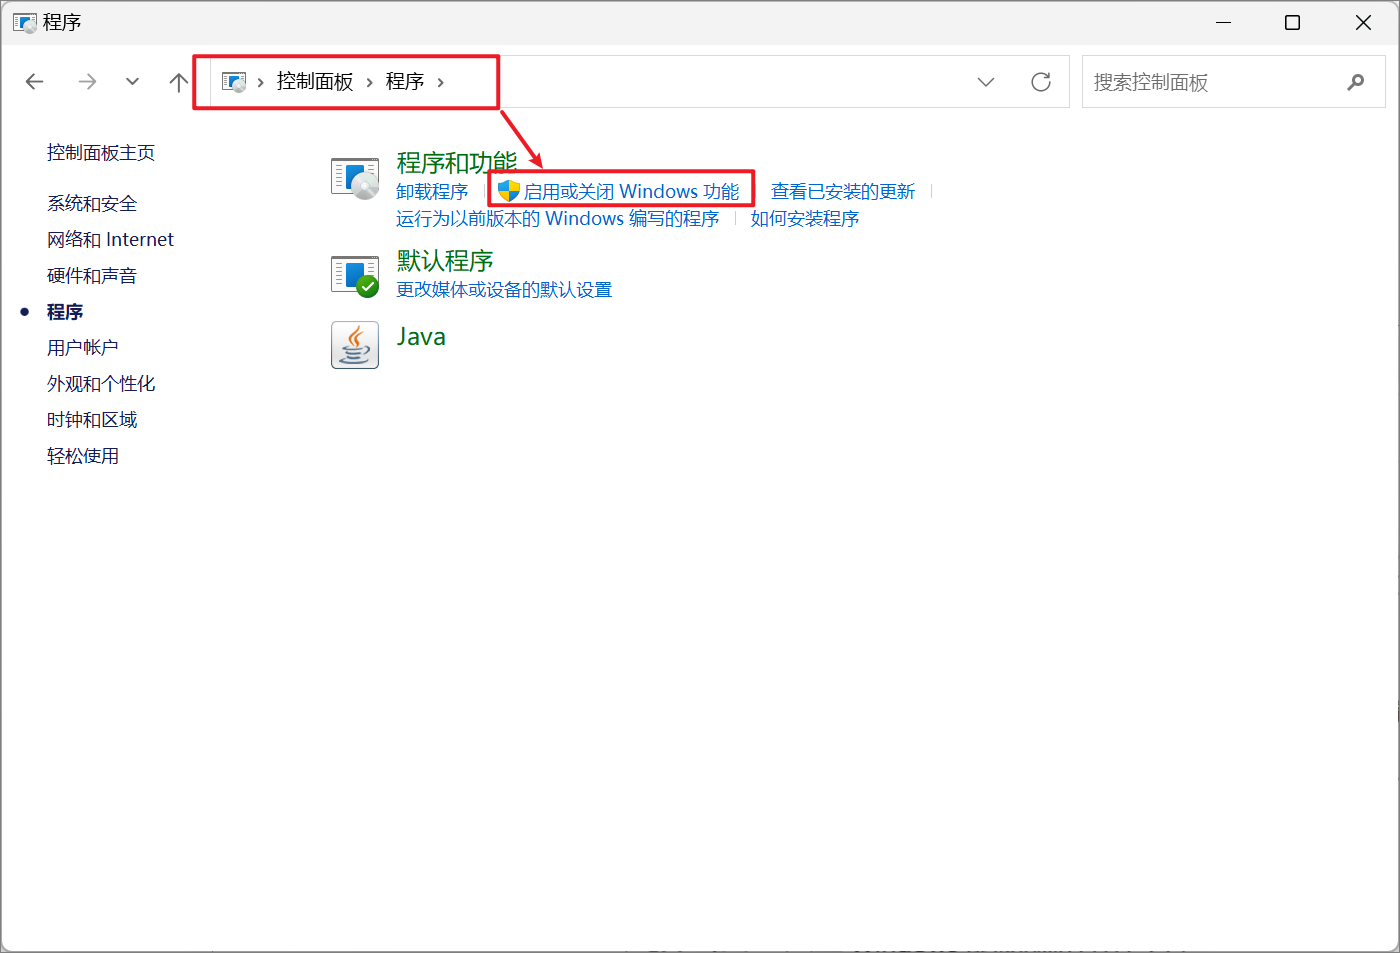1400x953 pixels.
Task: Click 如何安装程序 link
Action: point(805,219)
